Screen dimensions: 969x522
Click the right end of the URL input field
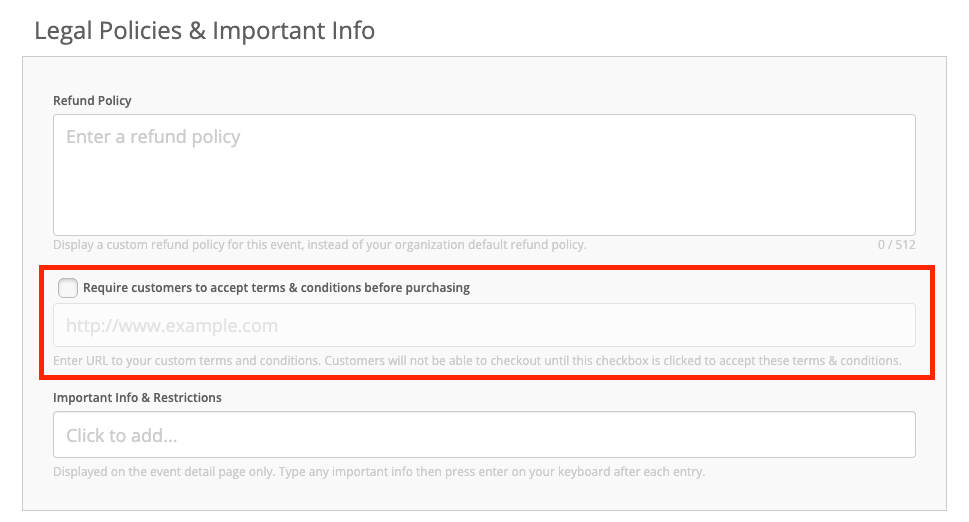coord(890,325)
